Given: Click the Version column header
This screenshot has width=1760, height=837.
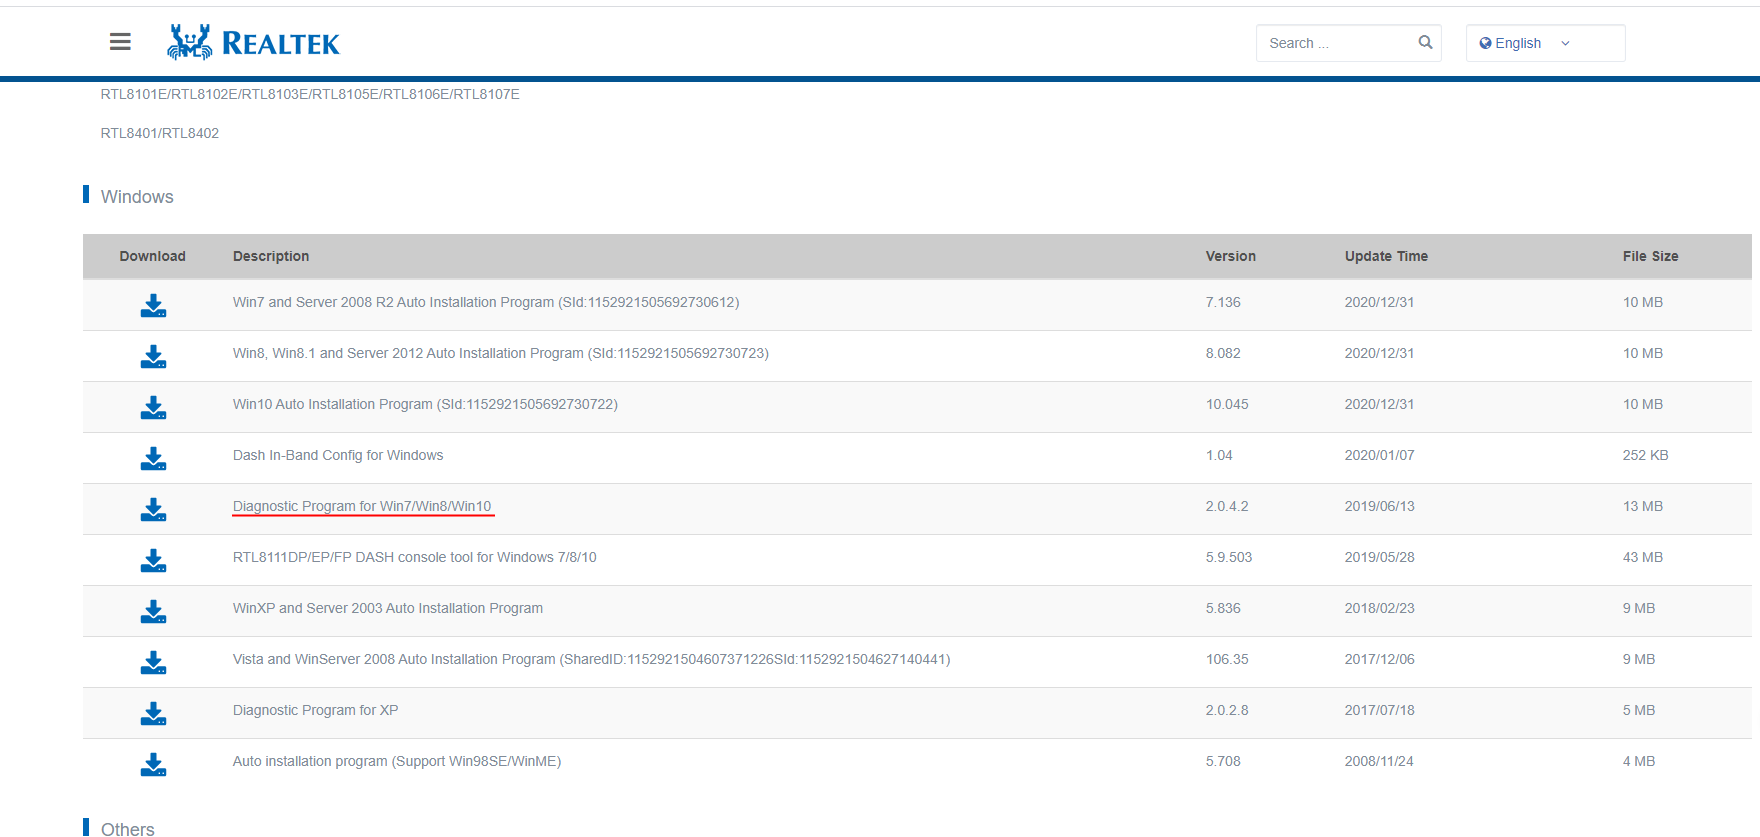Looking at the screenshot, I should coord(1231,256).
